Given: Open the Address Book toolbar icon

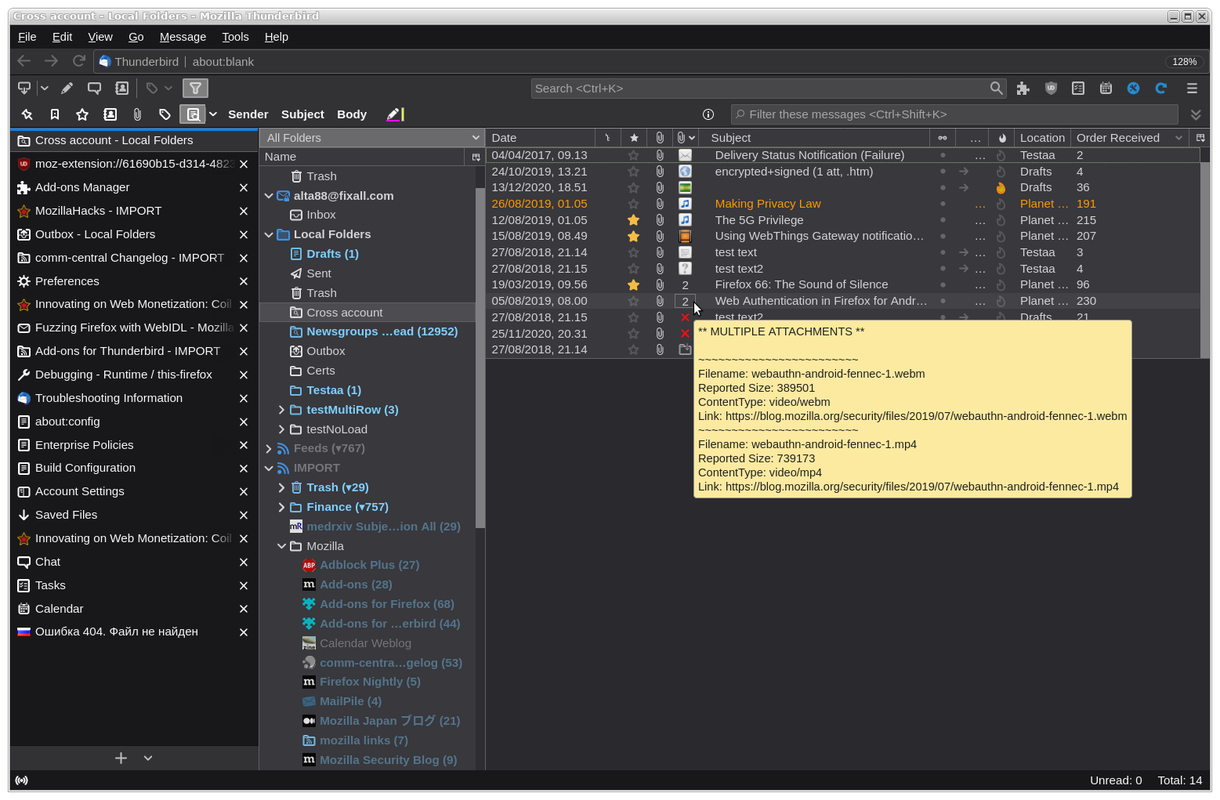Looking at the screenshot, I should point(122,88).
